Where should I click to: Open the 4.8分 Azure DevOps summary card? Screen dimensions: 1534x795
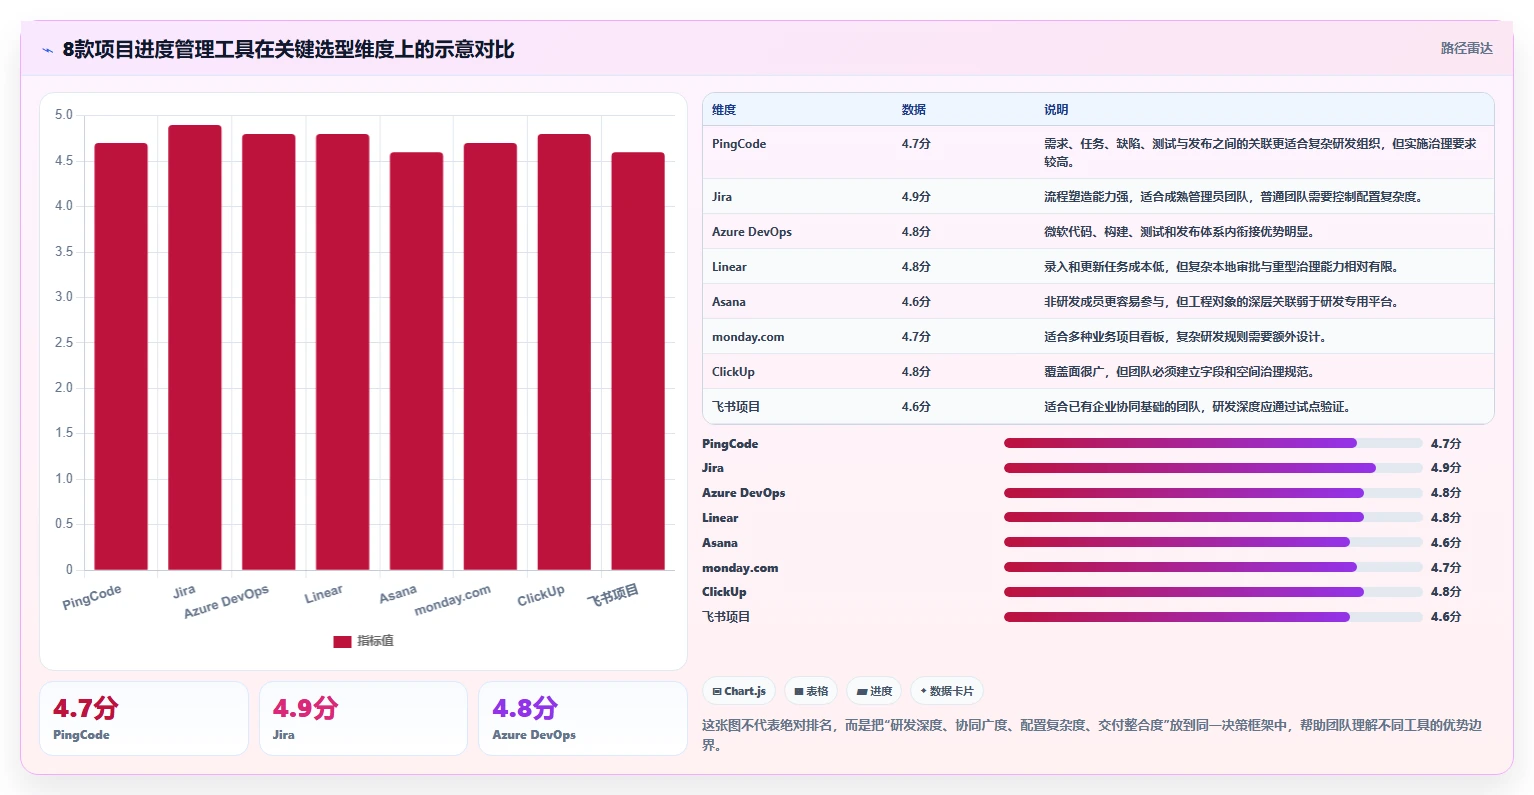583,719
